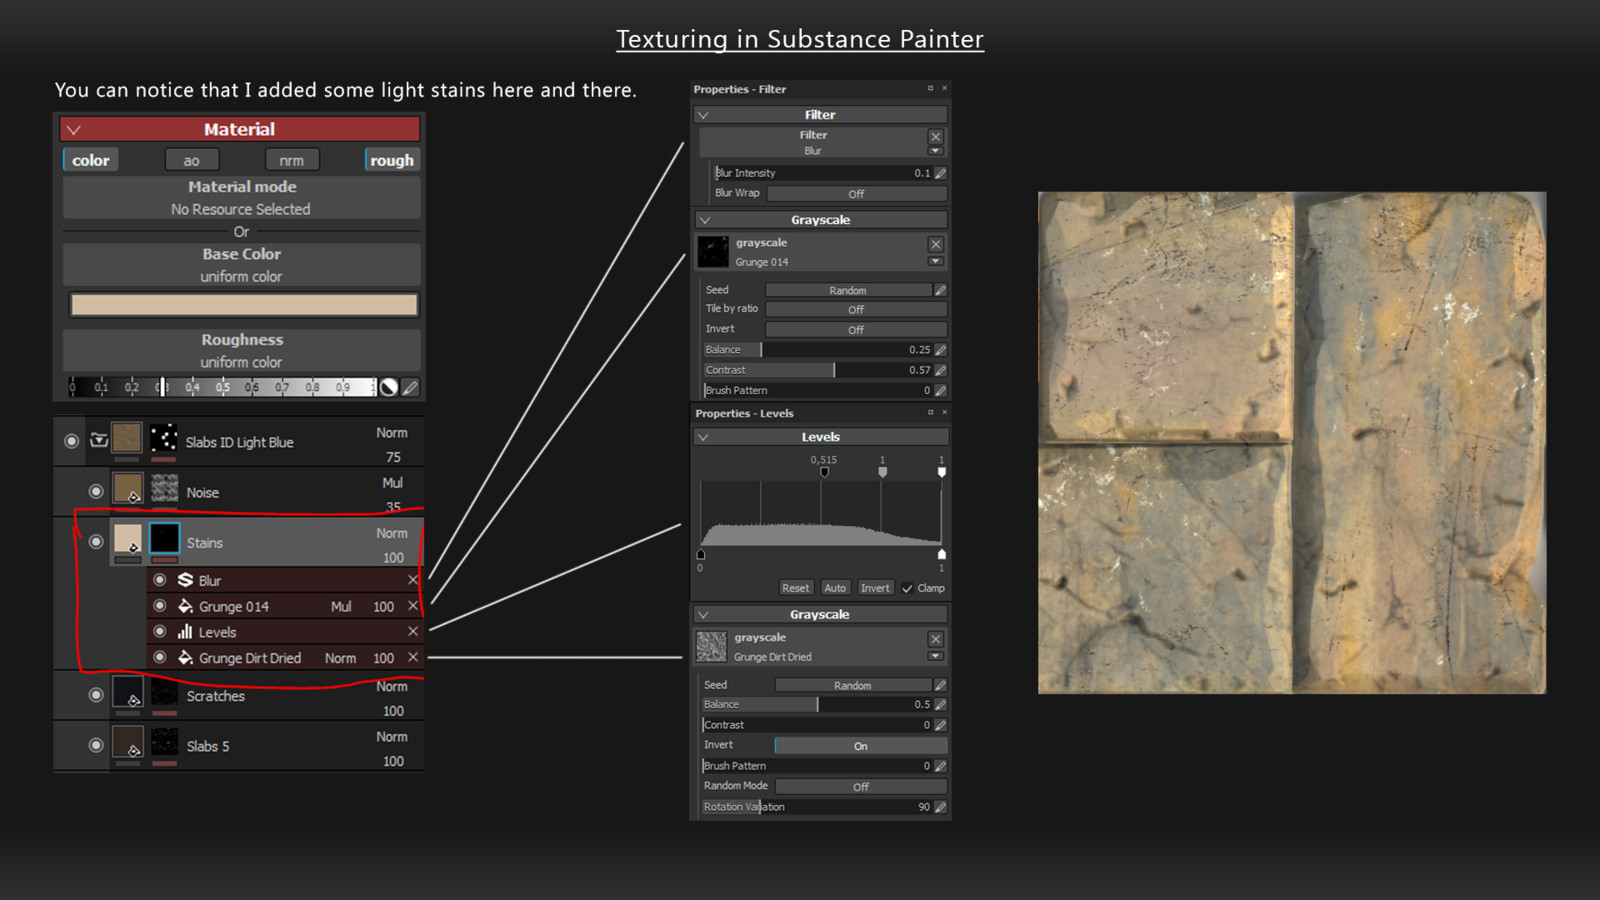
Task: Toggle the color material channel
Action: pos(91,160)
